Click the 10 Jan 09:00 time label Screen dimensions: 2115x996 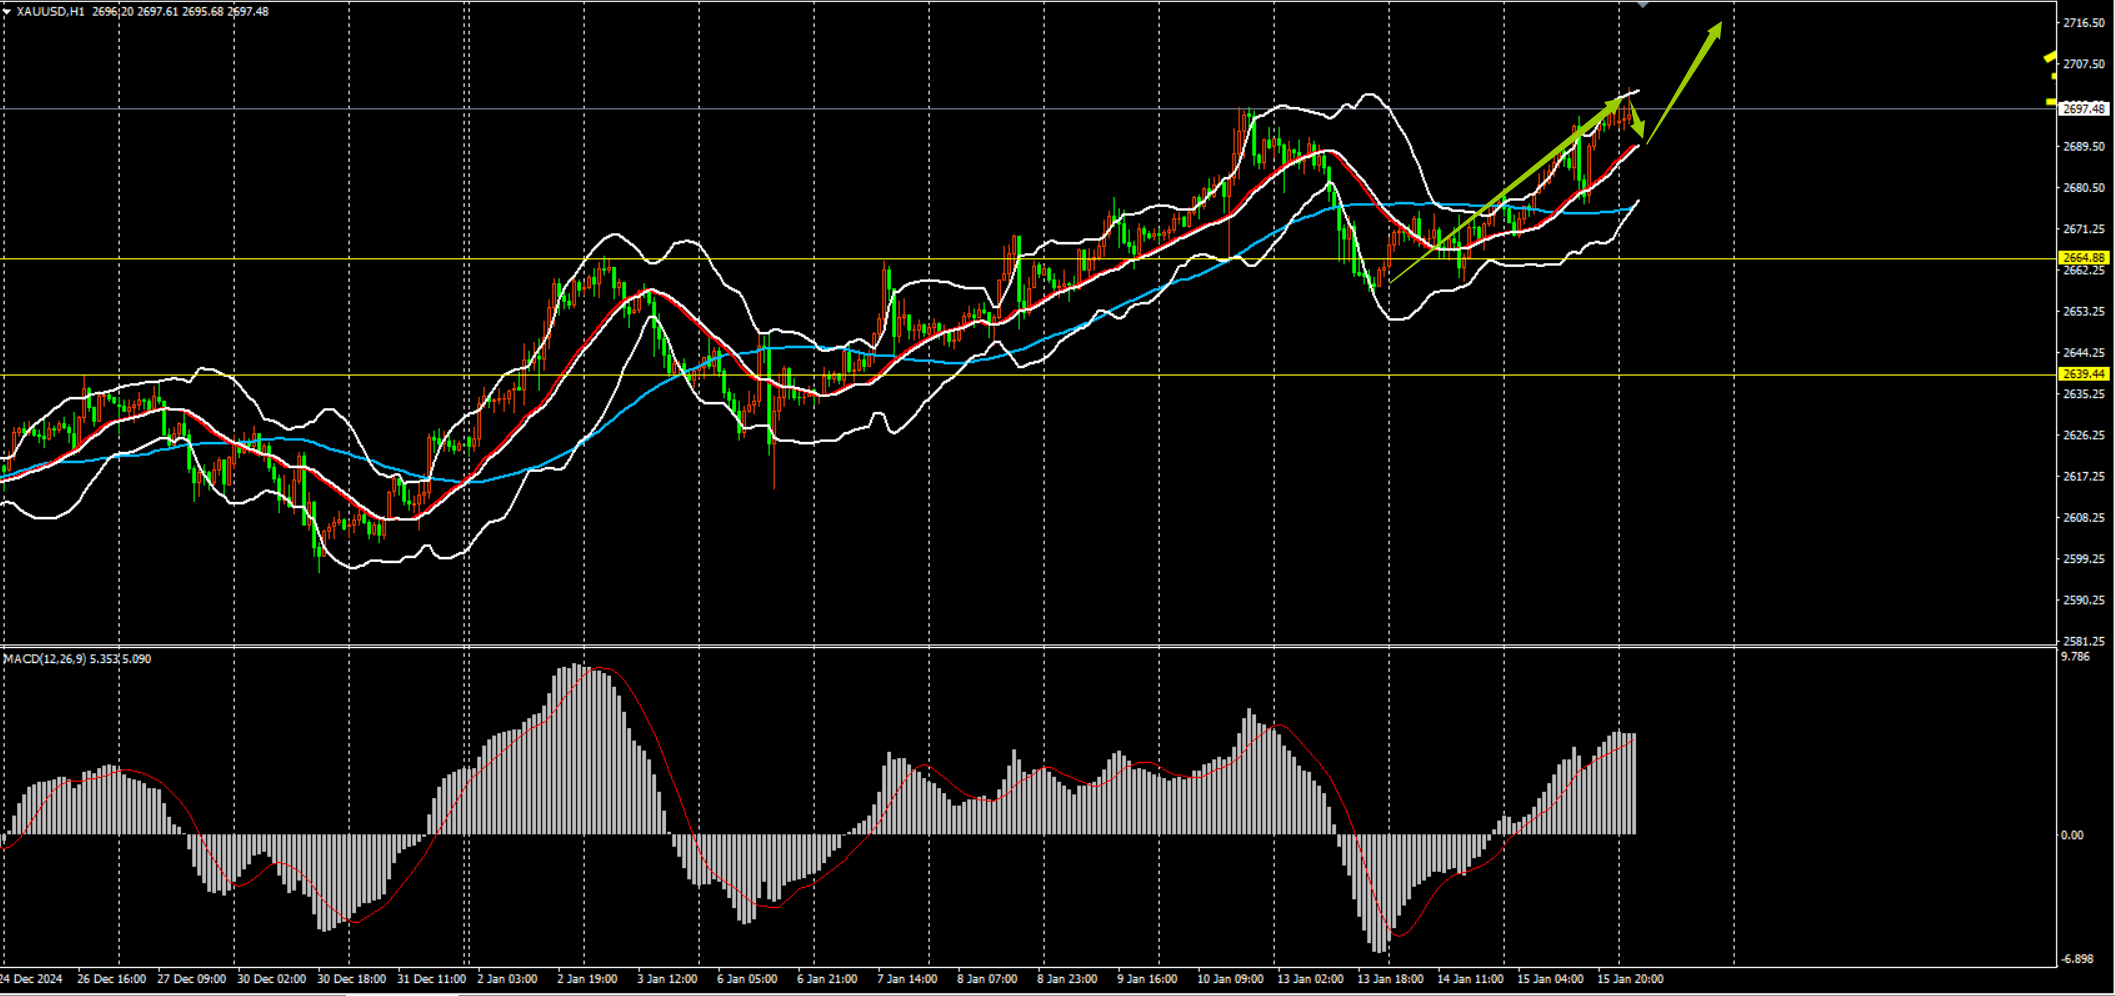coord(1230,979)
